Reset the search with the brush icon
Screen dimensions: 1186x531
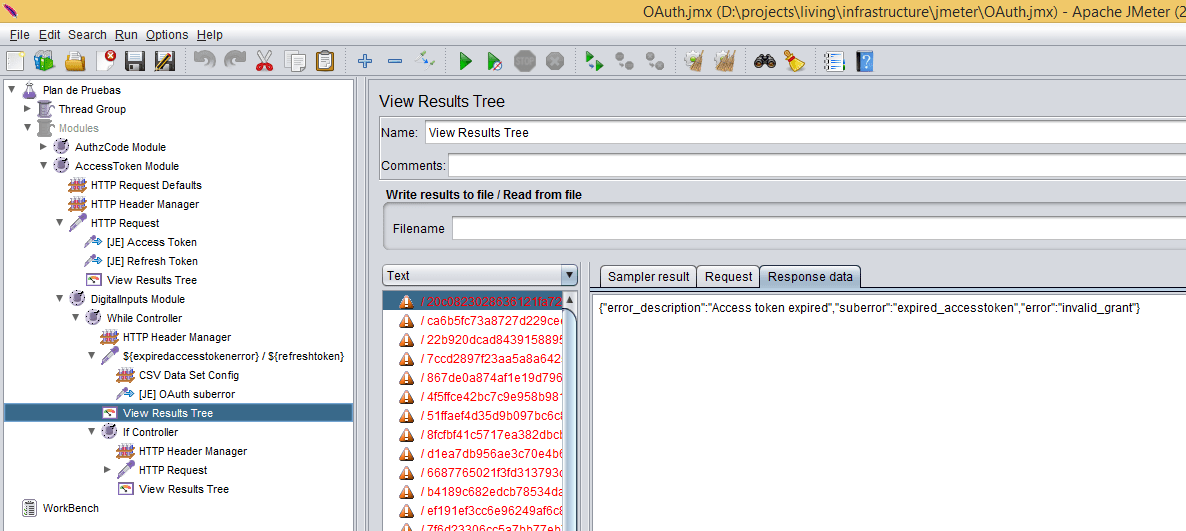pos(794,61)
